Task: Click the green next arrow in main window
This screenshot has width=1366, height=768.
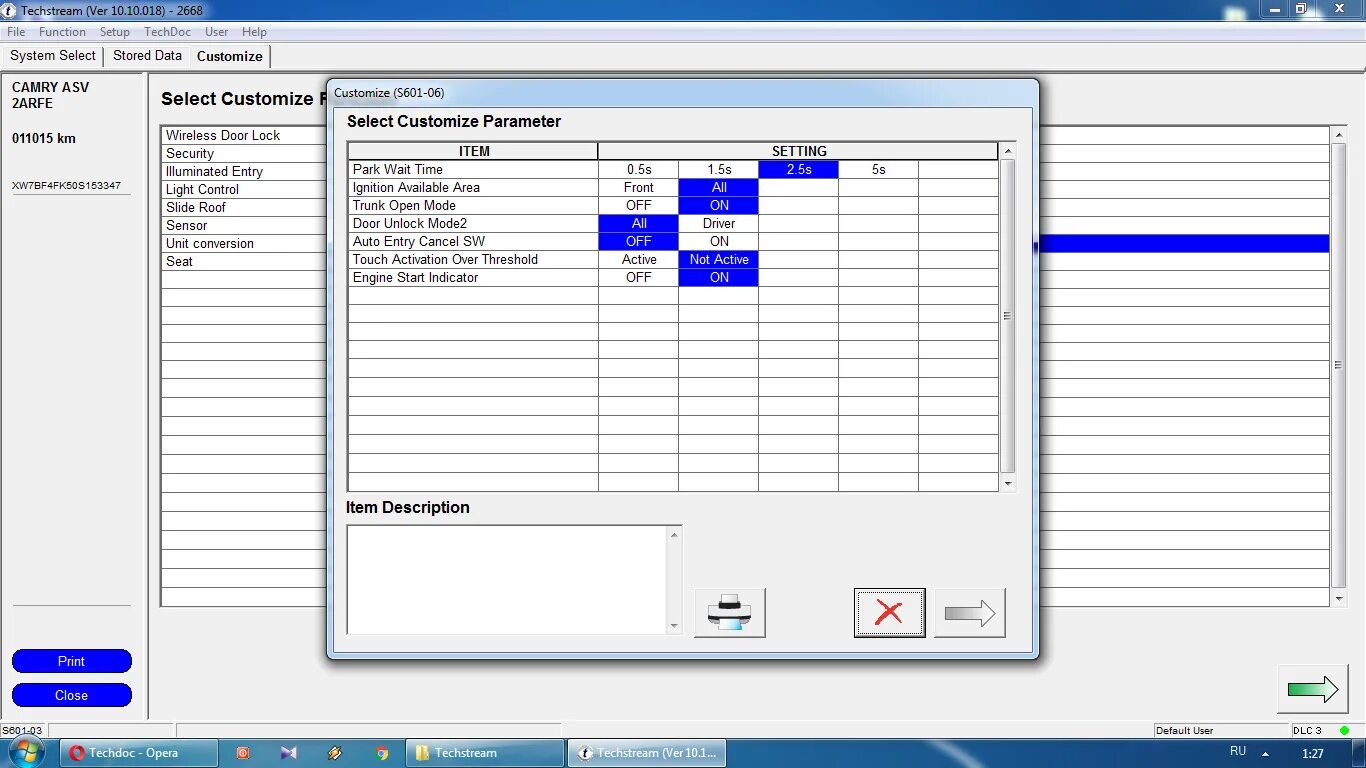Action: (x=1313, y=688)
